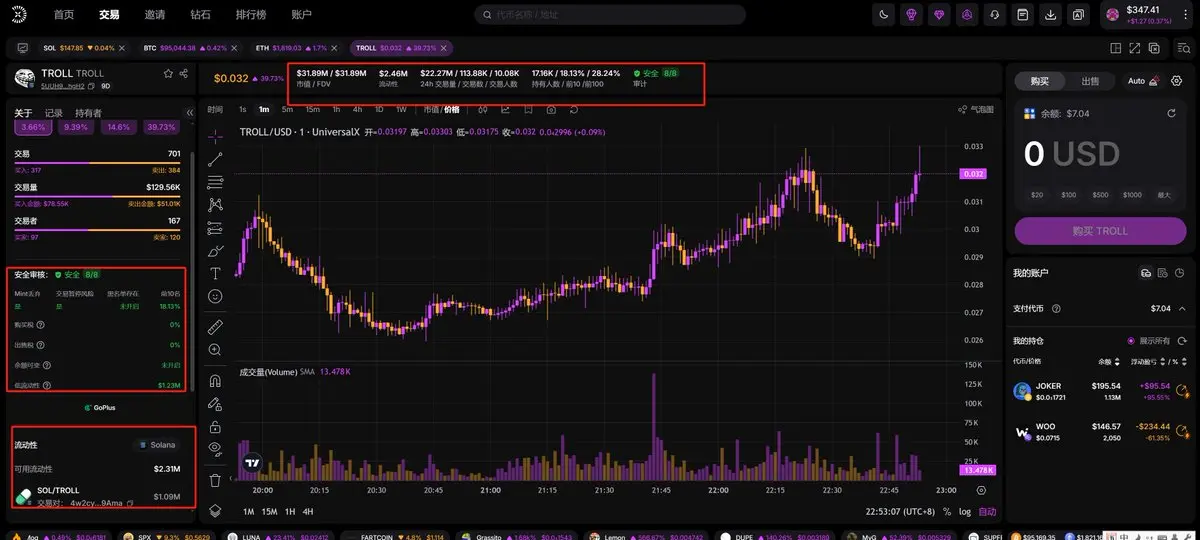Viewport: 1200px width, 540px height.
Task: Toggle Auto trading mode
Action: click(x=1144, y=81)
